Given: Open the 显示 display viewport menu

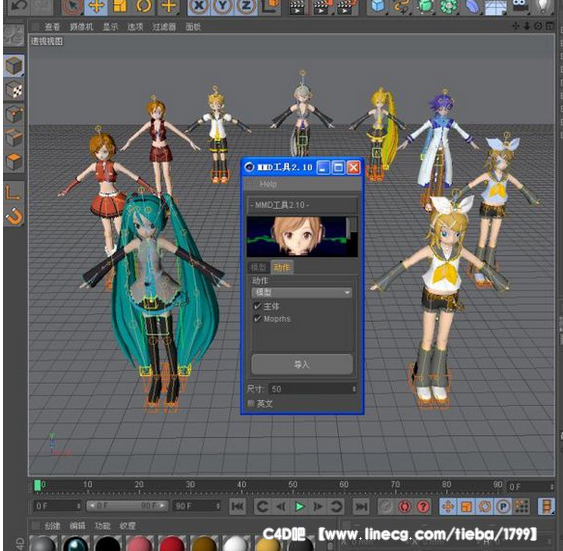Looking at the screenshot, I should (110, 27).
